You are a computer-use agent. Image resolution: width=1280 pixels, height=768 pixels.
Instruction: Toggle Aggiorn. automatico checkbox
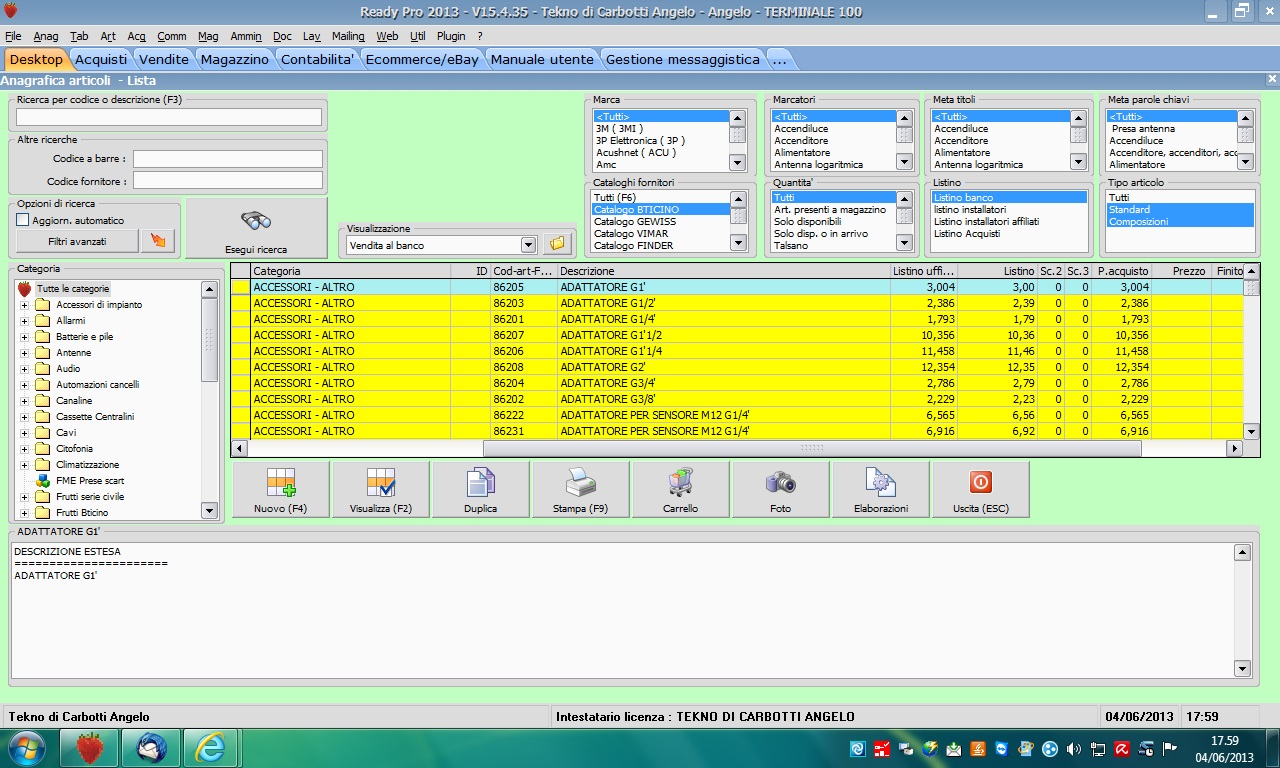23,220
